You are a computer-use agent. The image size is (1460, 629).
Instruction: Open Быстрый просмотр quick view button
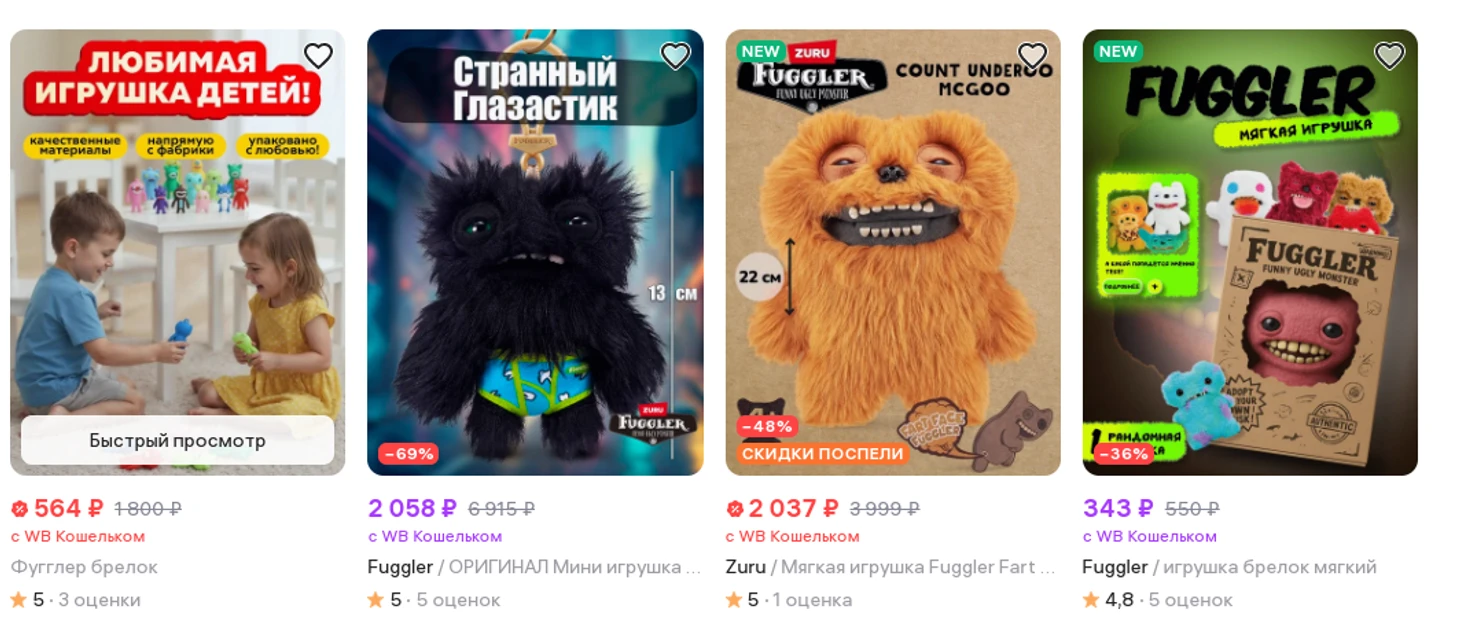click(x=178, y=440)
